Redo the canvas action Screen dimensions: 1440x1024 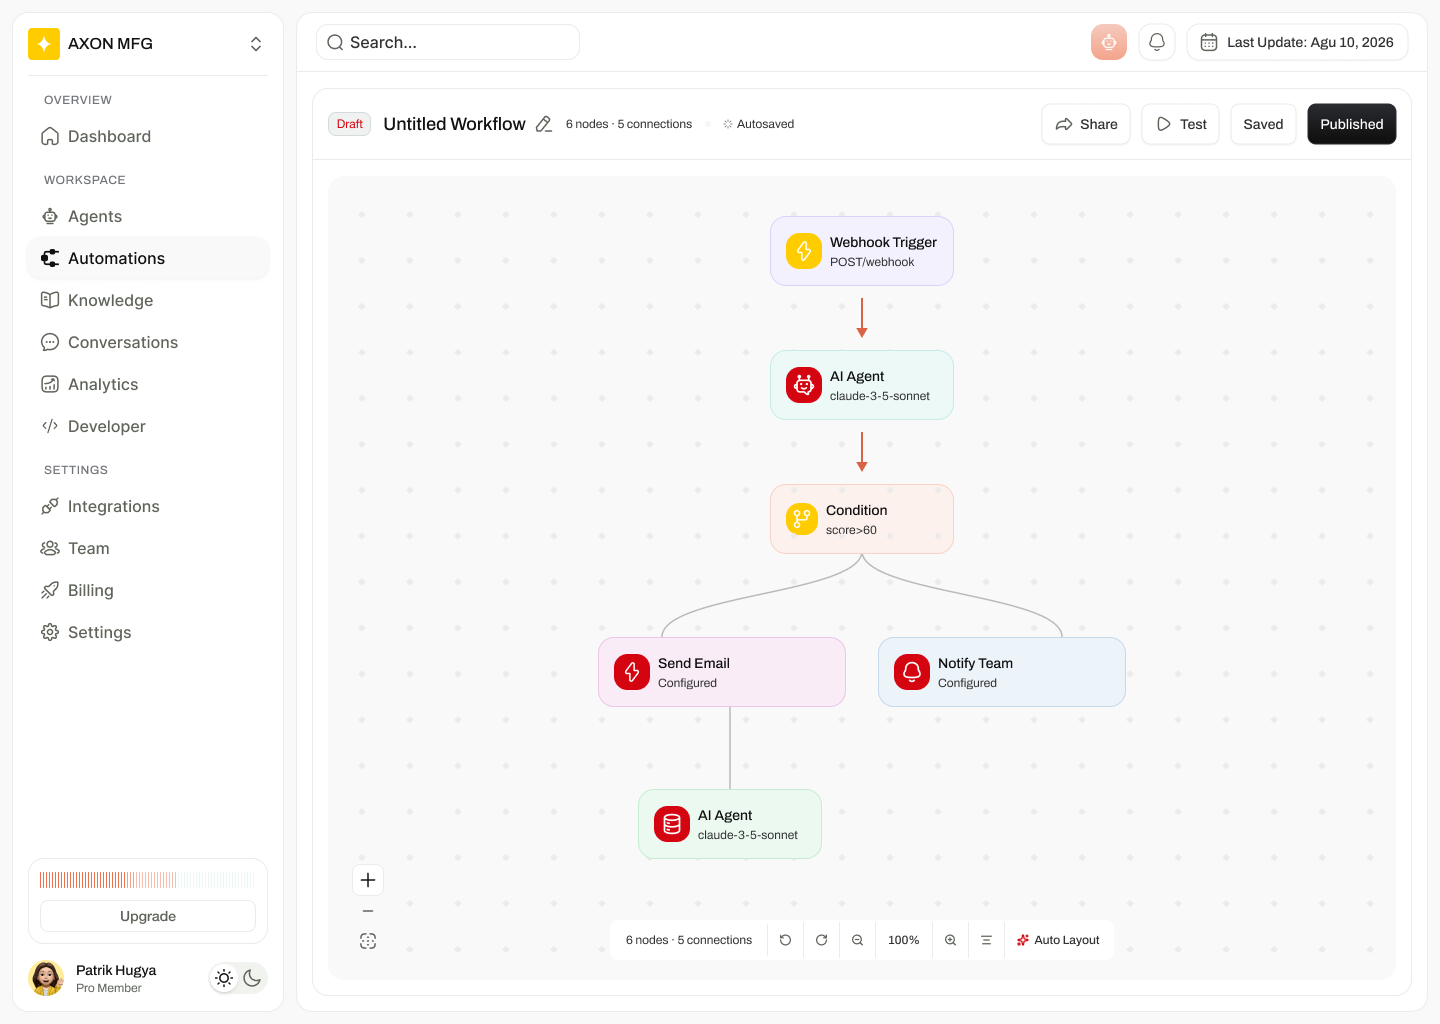click(x=821, y=940)
